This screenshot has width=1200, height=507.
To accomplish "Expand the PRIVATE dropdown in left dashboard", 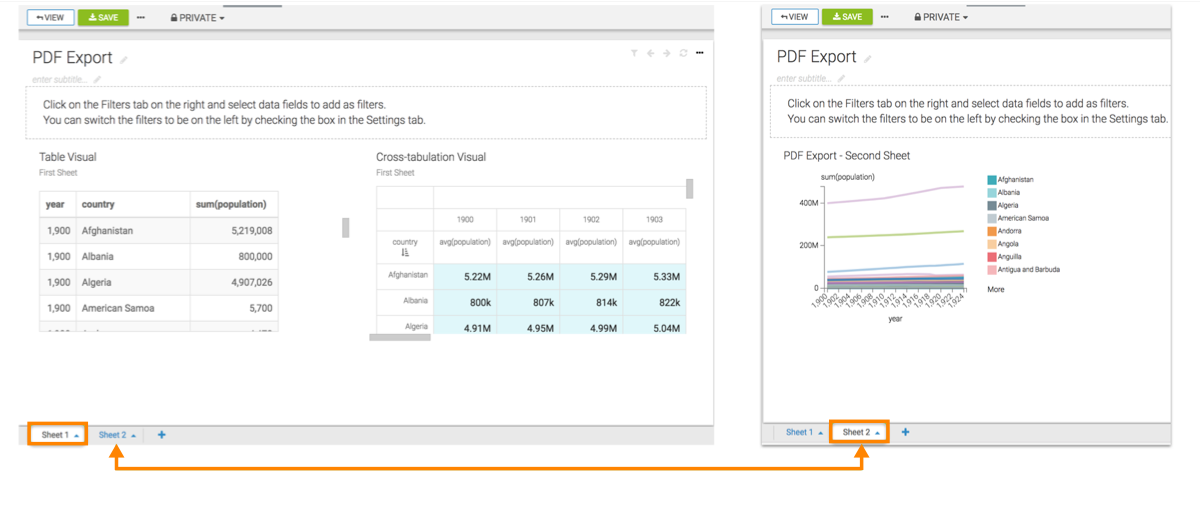I will tap(197, 18).
